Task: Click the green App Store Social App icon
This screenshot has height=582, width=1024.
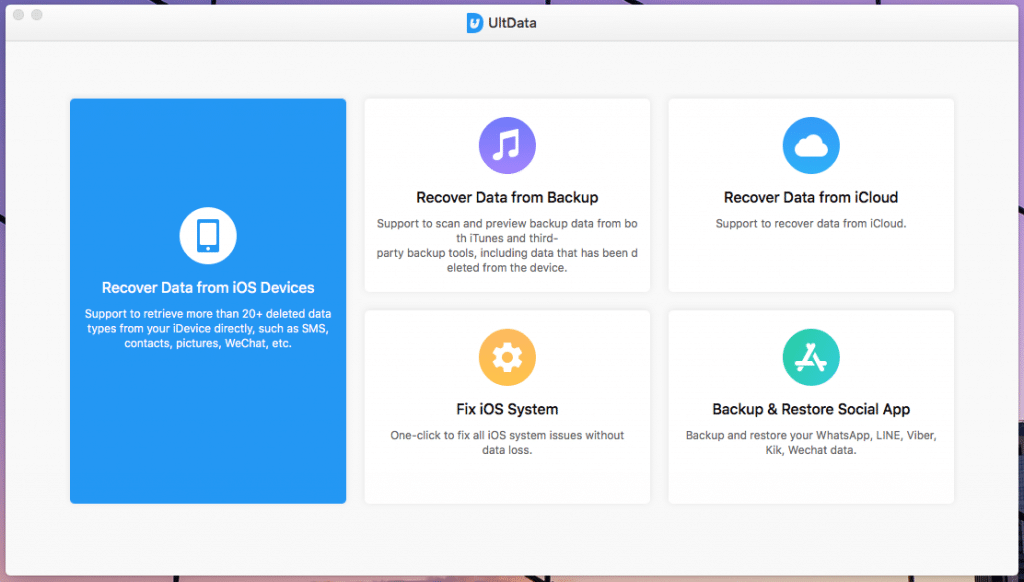Action: click(810, 357)
